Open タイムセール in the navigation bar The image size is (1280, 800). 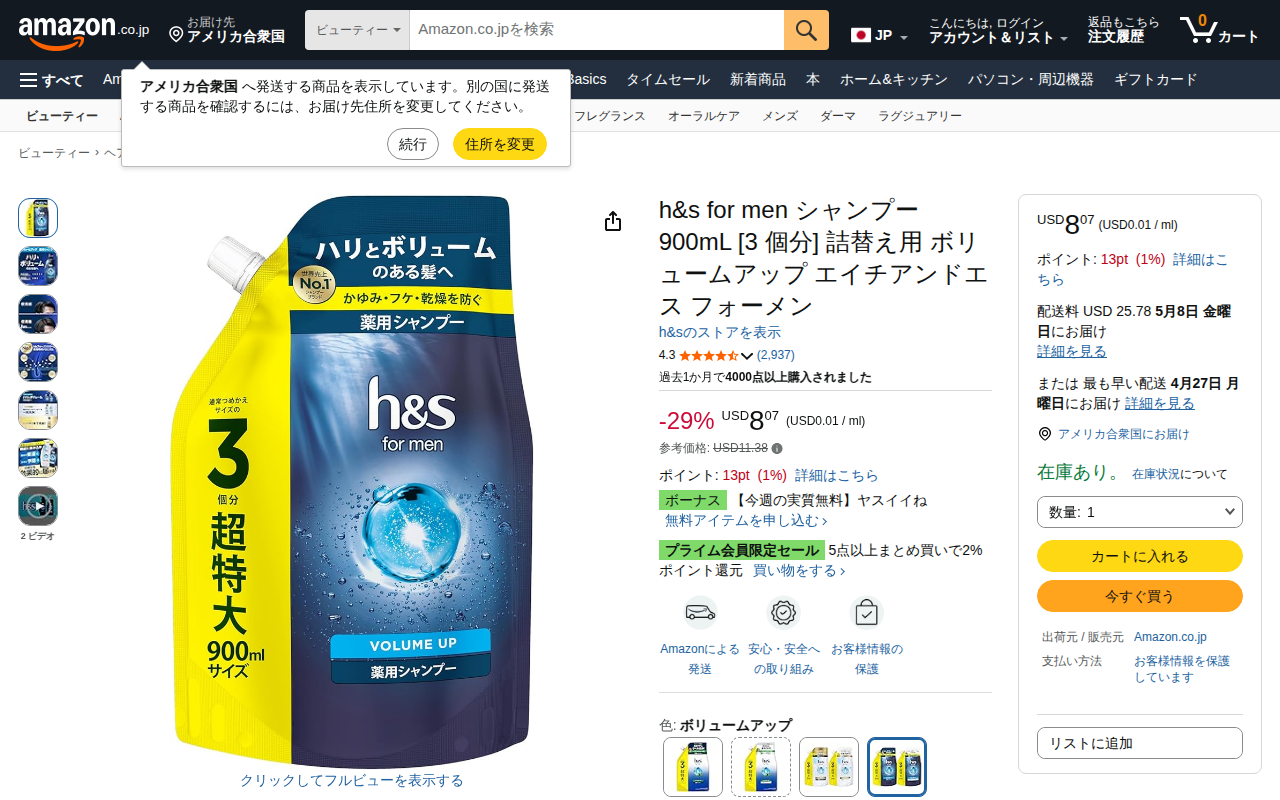pos(668,80)
